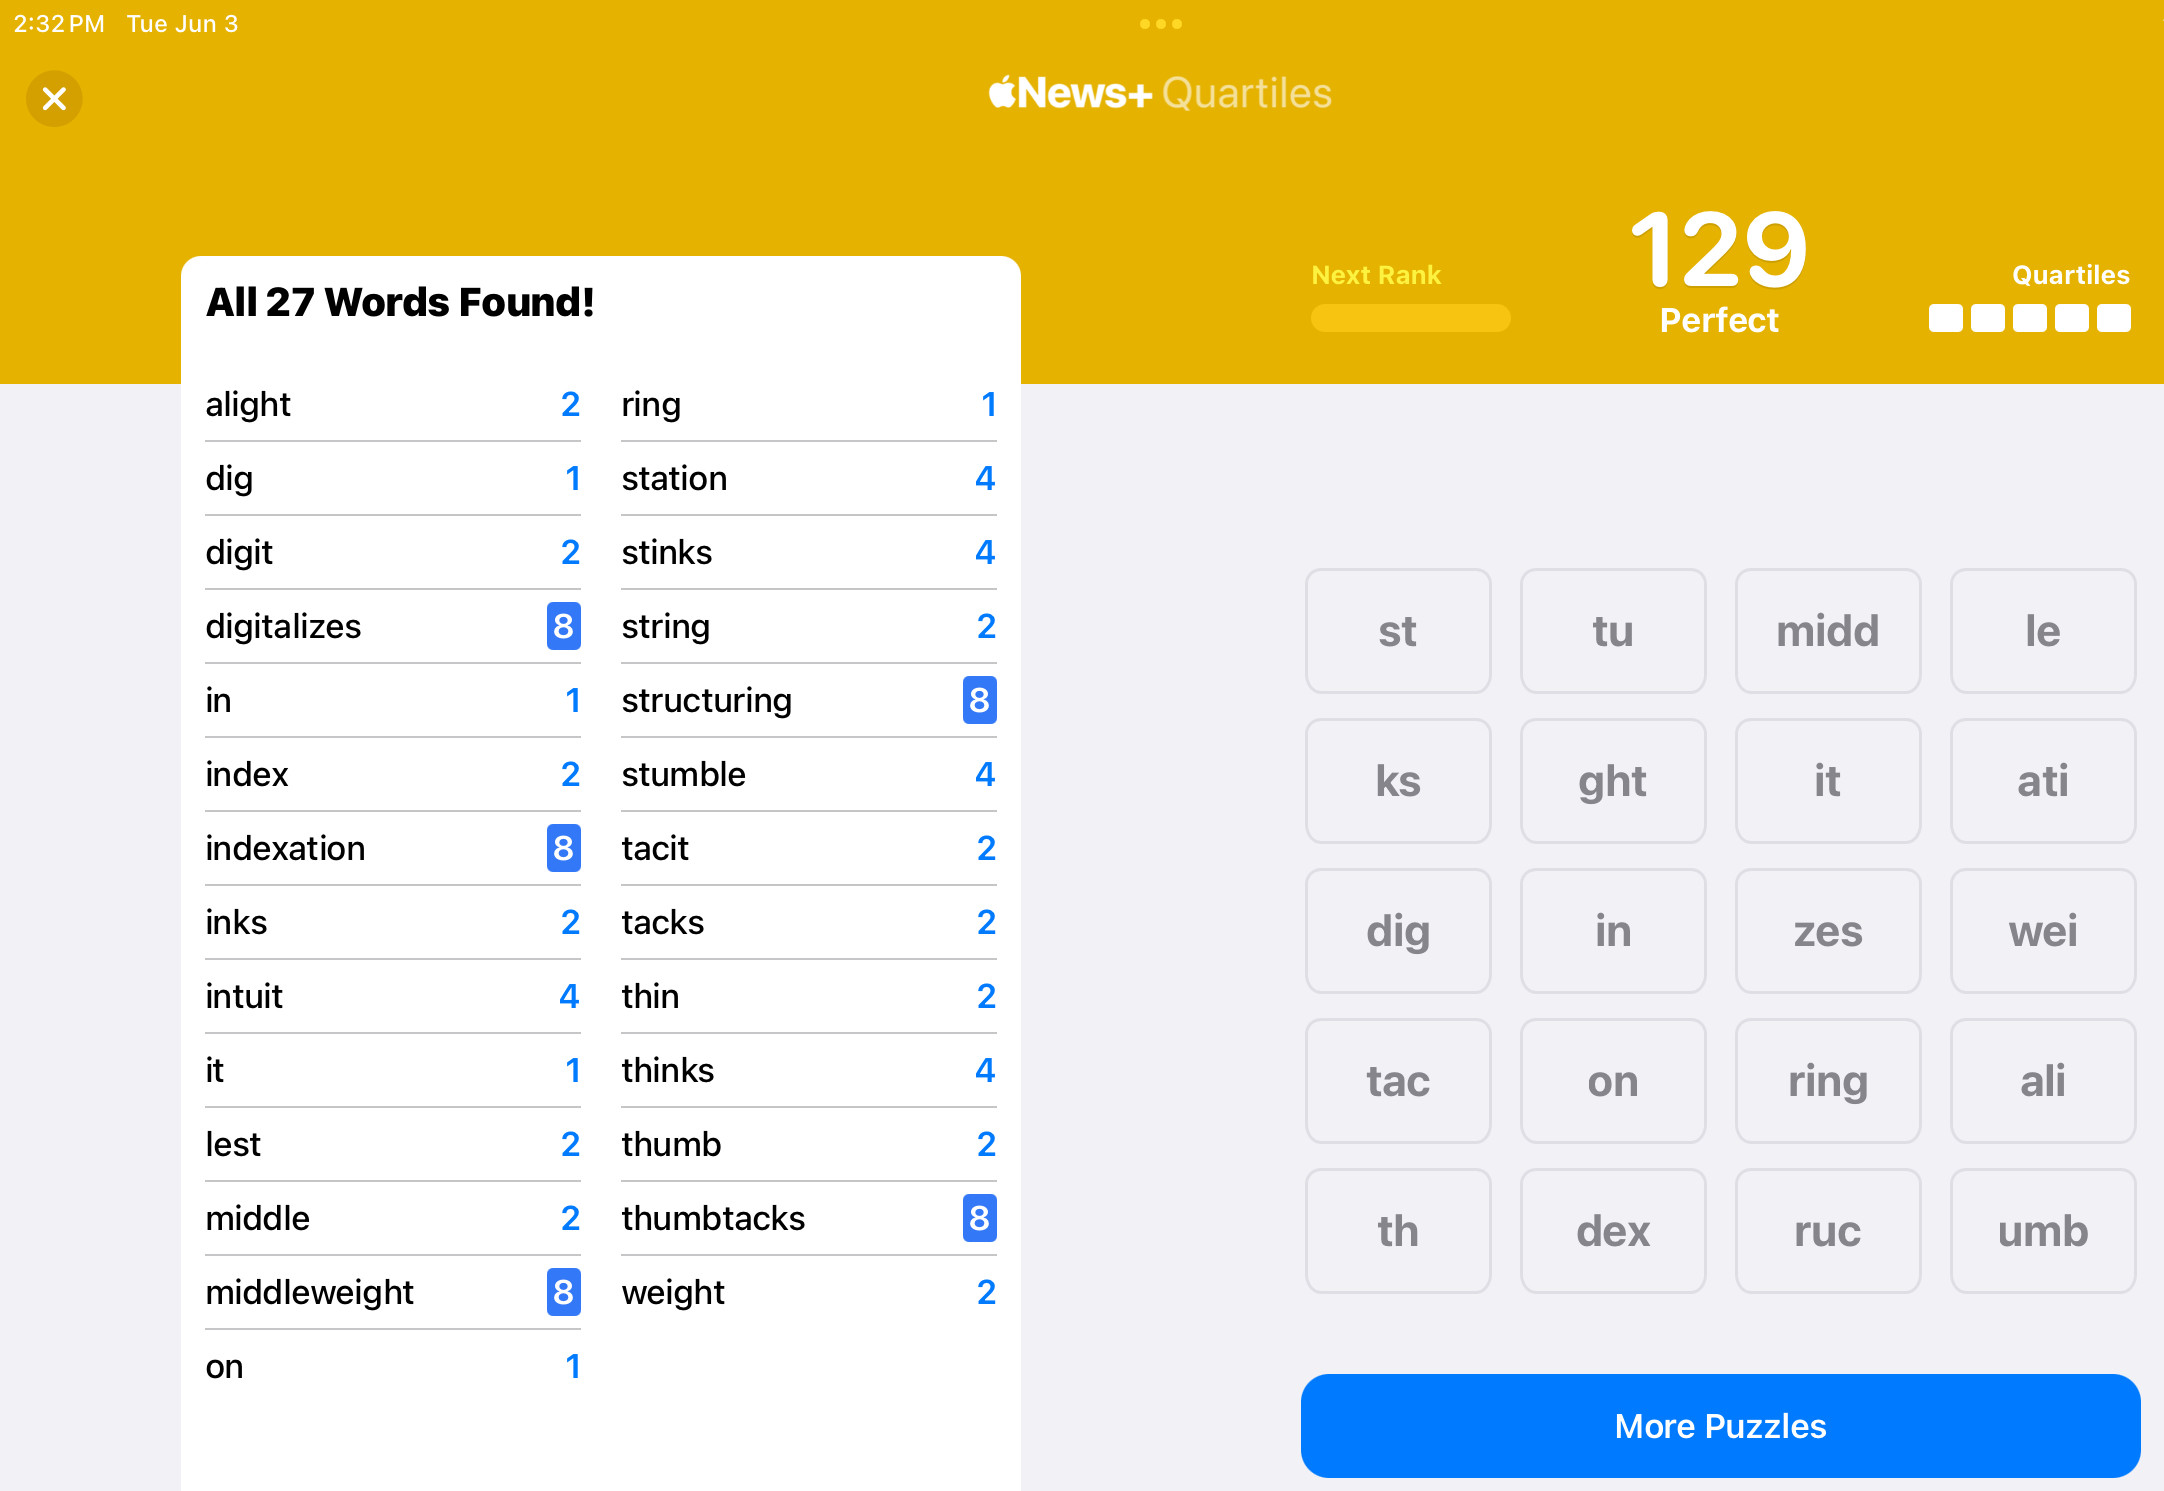Close the Quartiles results screen
2164x1491 pixels.
coord(54,98)
